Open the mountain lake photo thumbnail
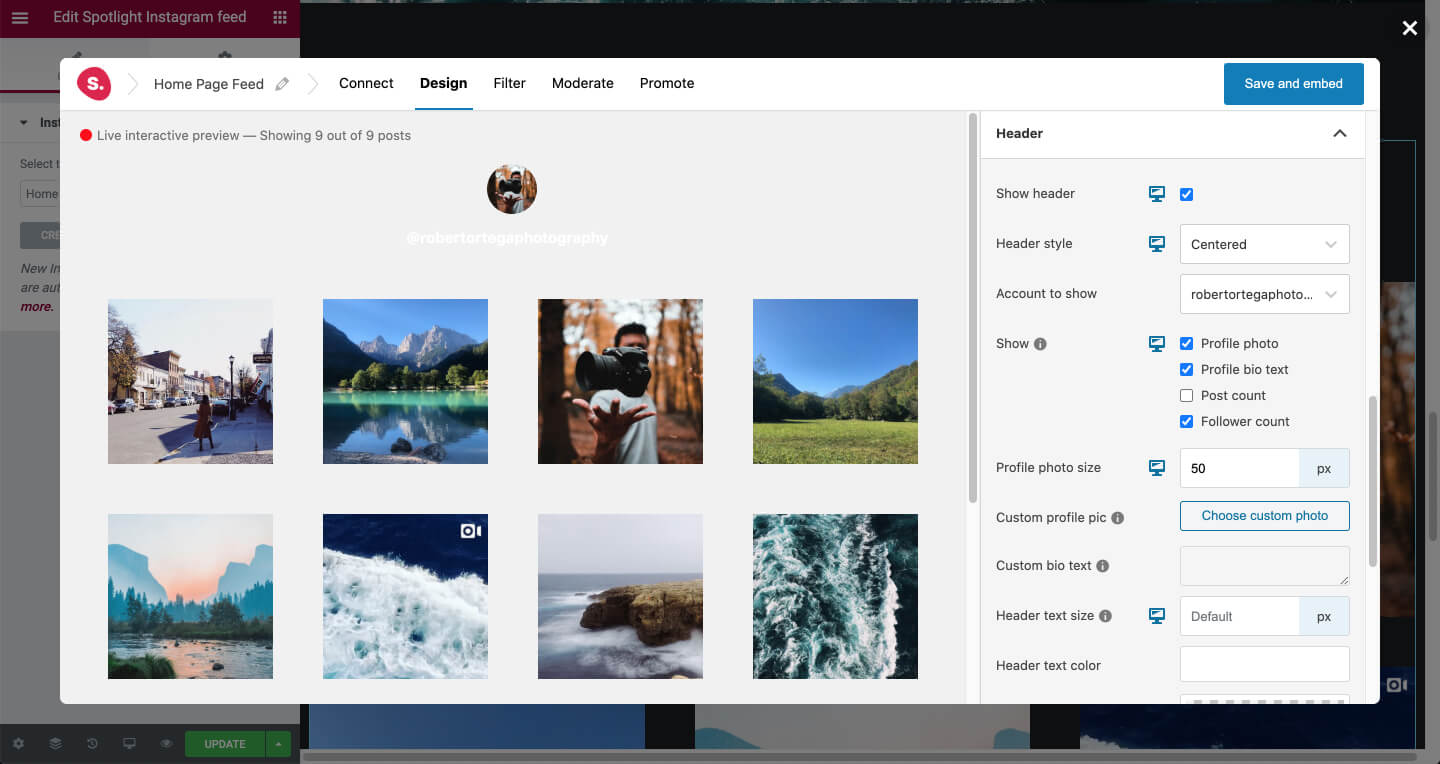1440x764 pixels. (405, 381)
